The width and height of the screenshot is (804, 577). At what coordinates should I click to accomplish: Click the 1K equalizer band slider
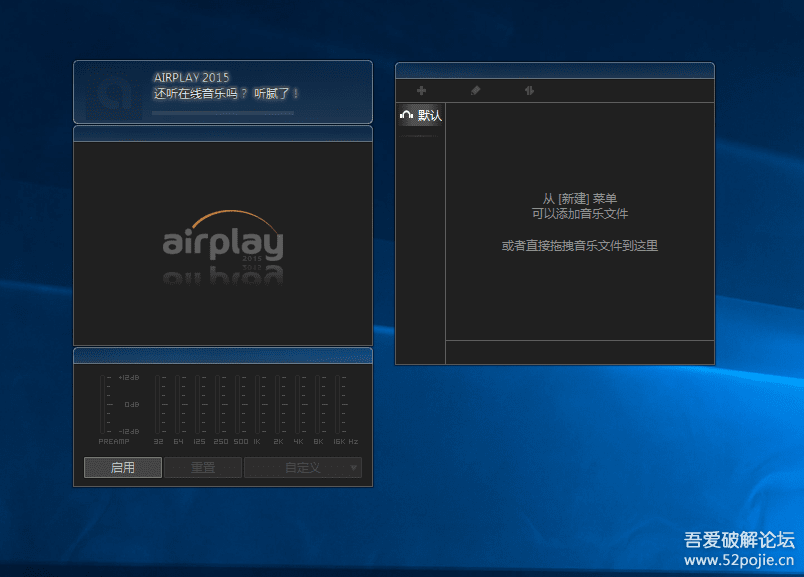coord(258,405)
